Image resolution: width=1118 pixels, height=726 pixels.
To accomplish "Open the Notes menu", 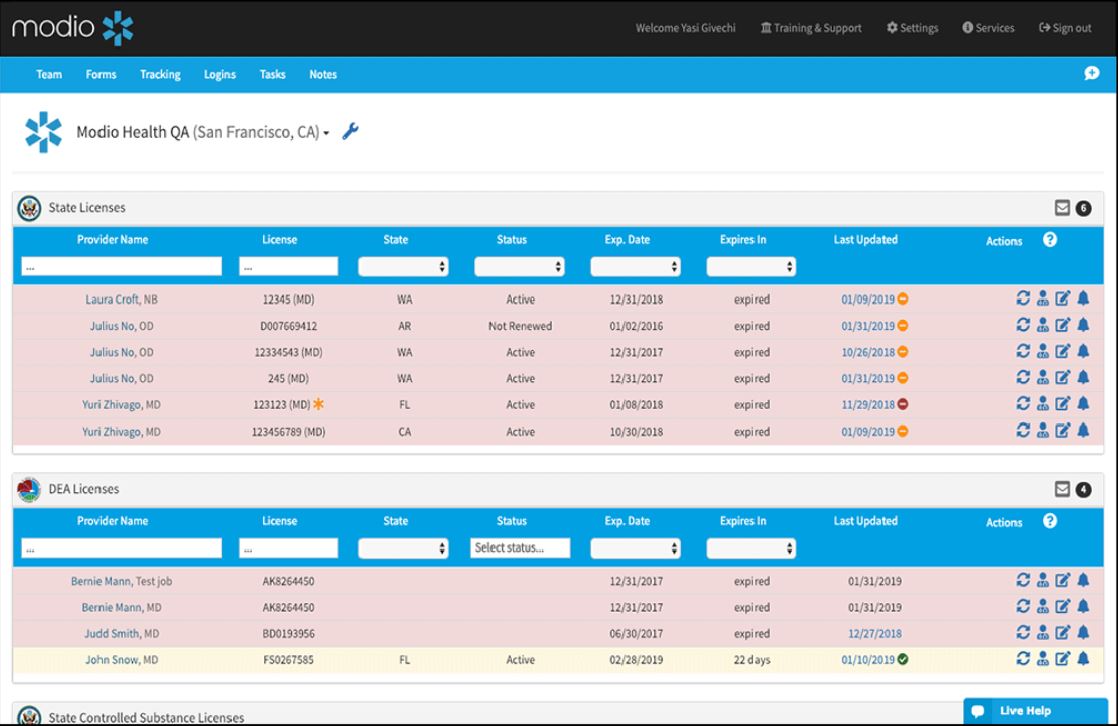I will (323, 74).
